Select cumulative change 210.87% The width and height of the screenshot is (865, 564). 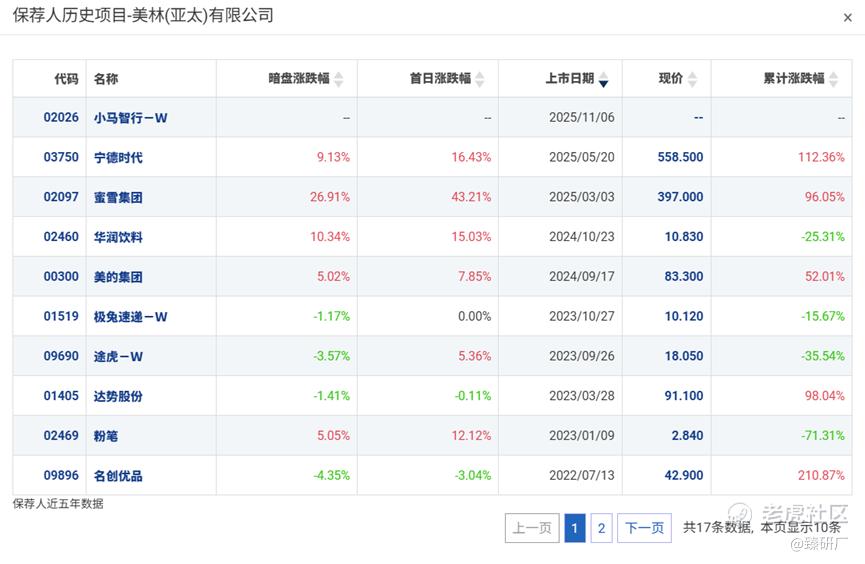[x=821, y=475]
